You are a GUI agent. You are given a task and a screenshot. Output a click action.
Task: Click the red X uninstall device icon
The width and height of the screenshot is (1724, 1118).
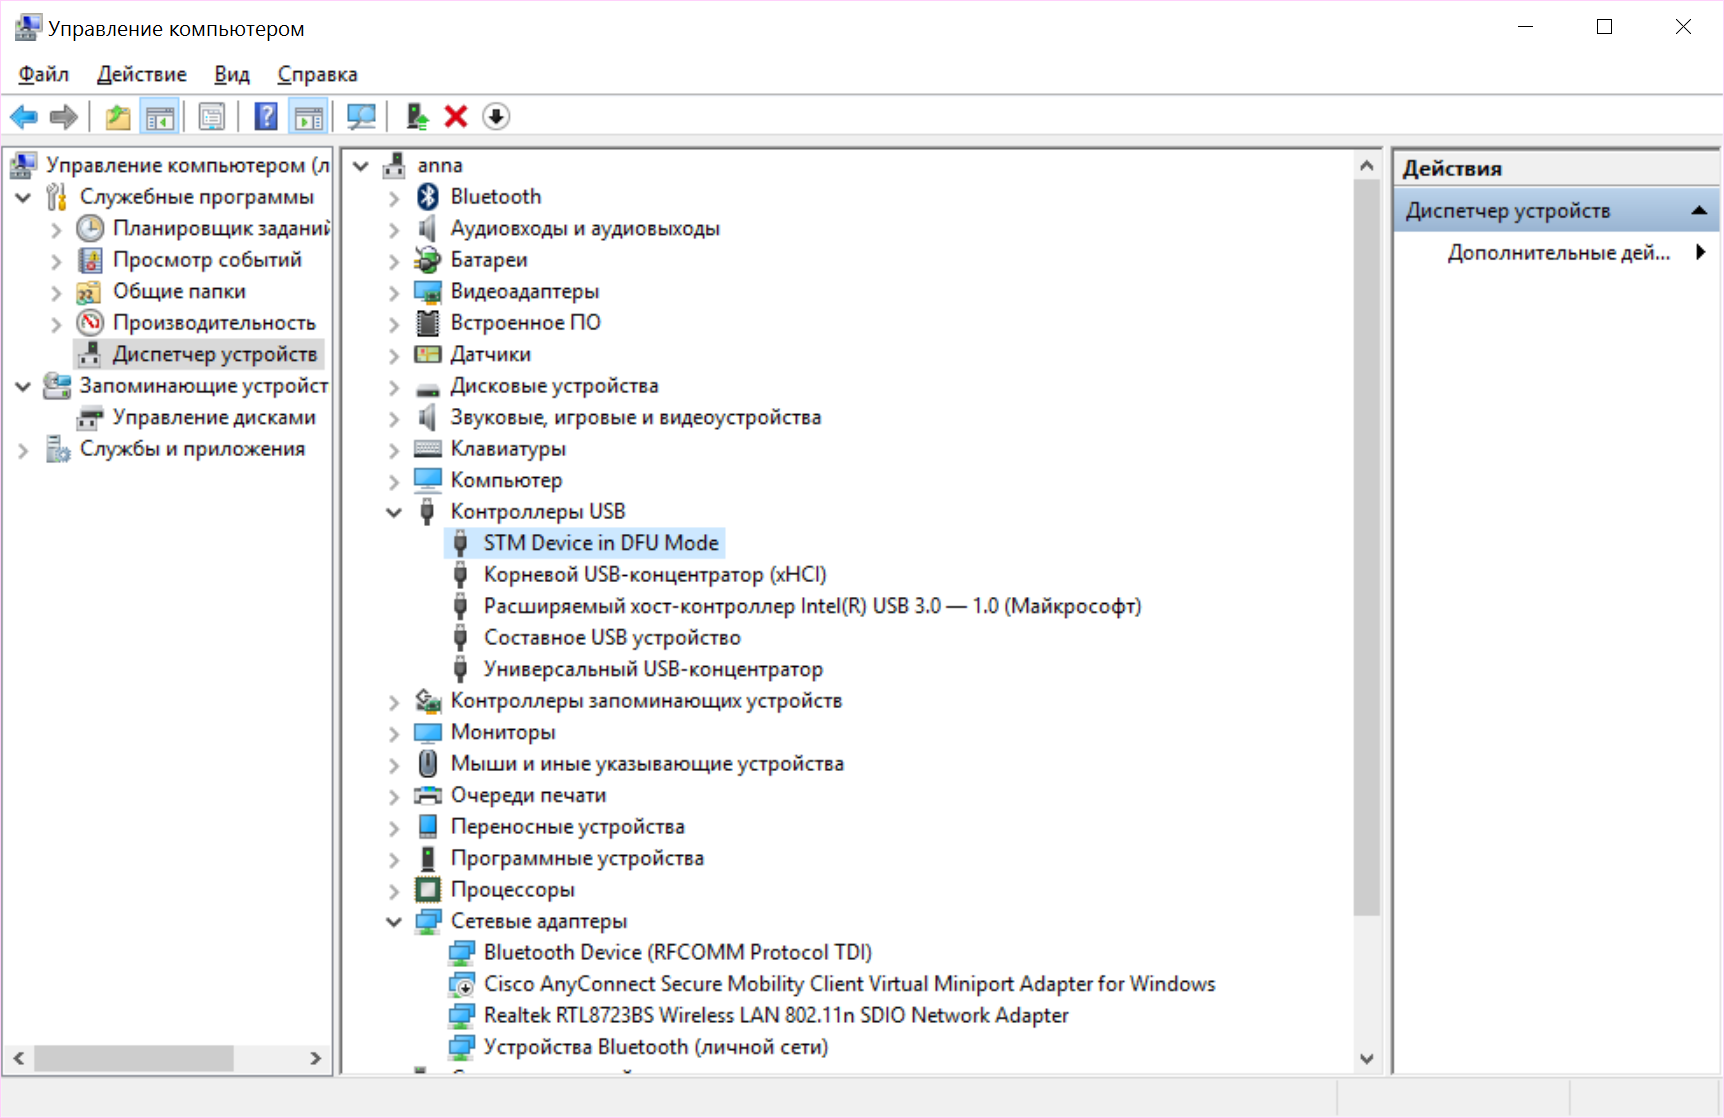coord(456,117)
